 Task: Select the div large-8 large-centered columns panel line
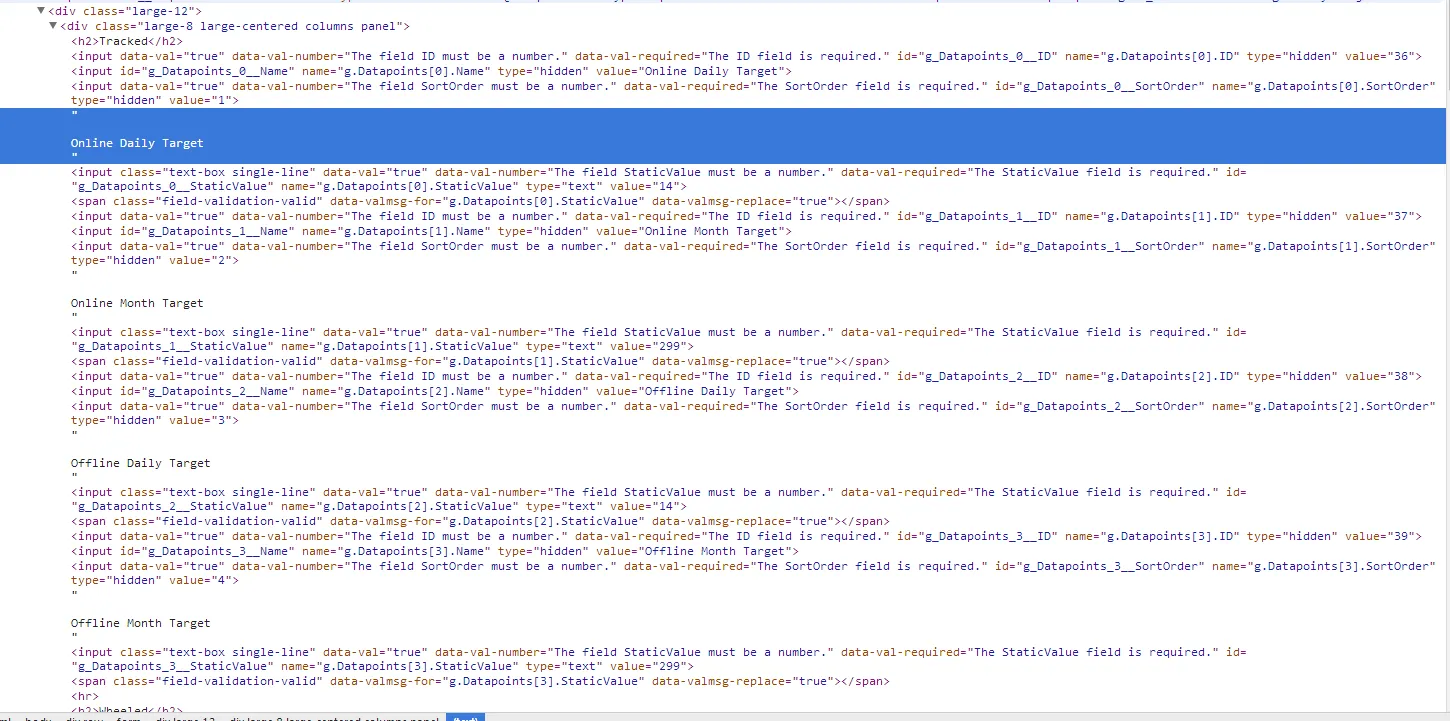coord(235,26)
